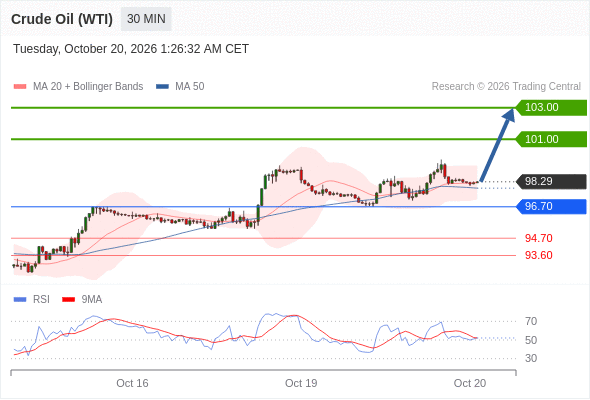The height and width of the screenshot is (400, 590).
Task: Click the 96.70 blue pivot tag
Action: [551, 207]
